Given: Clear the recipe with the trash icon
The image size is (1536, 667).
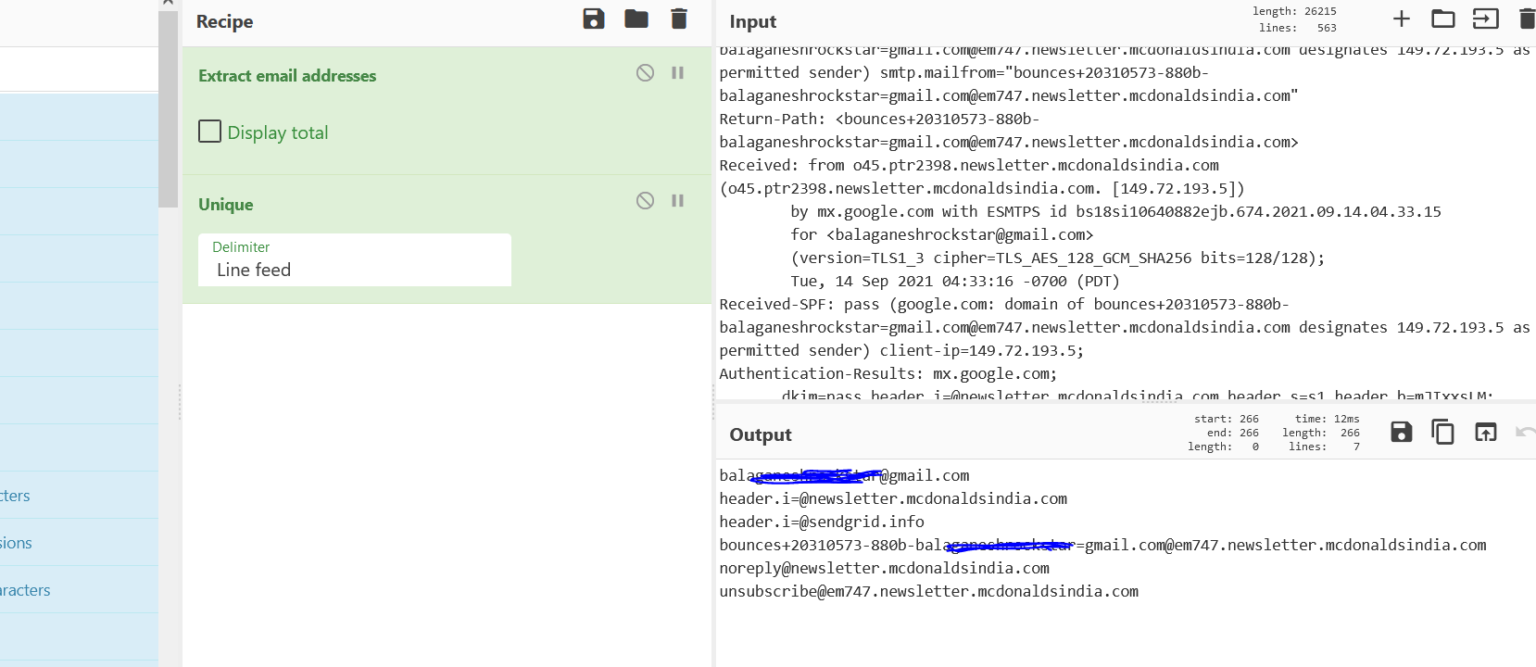Looking at the screenshot, I should pos(679,19).
